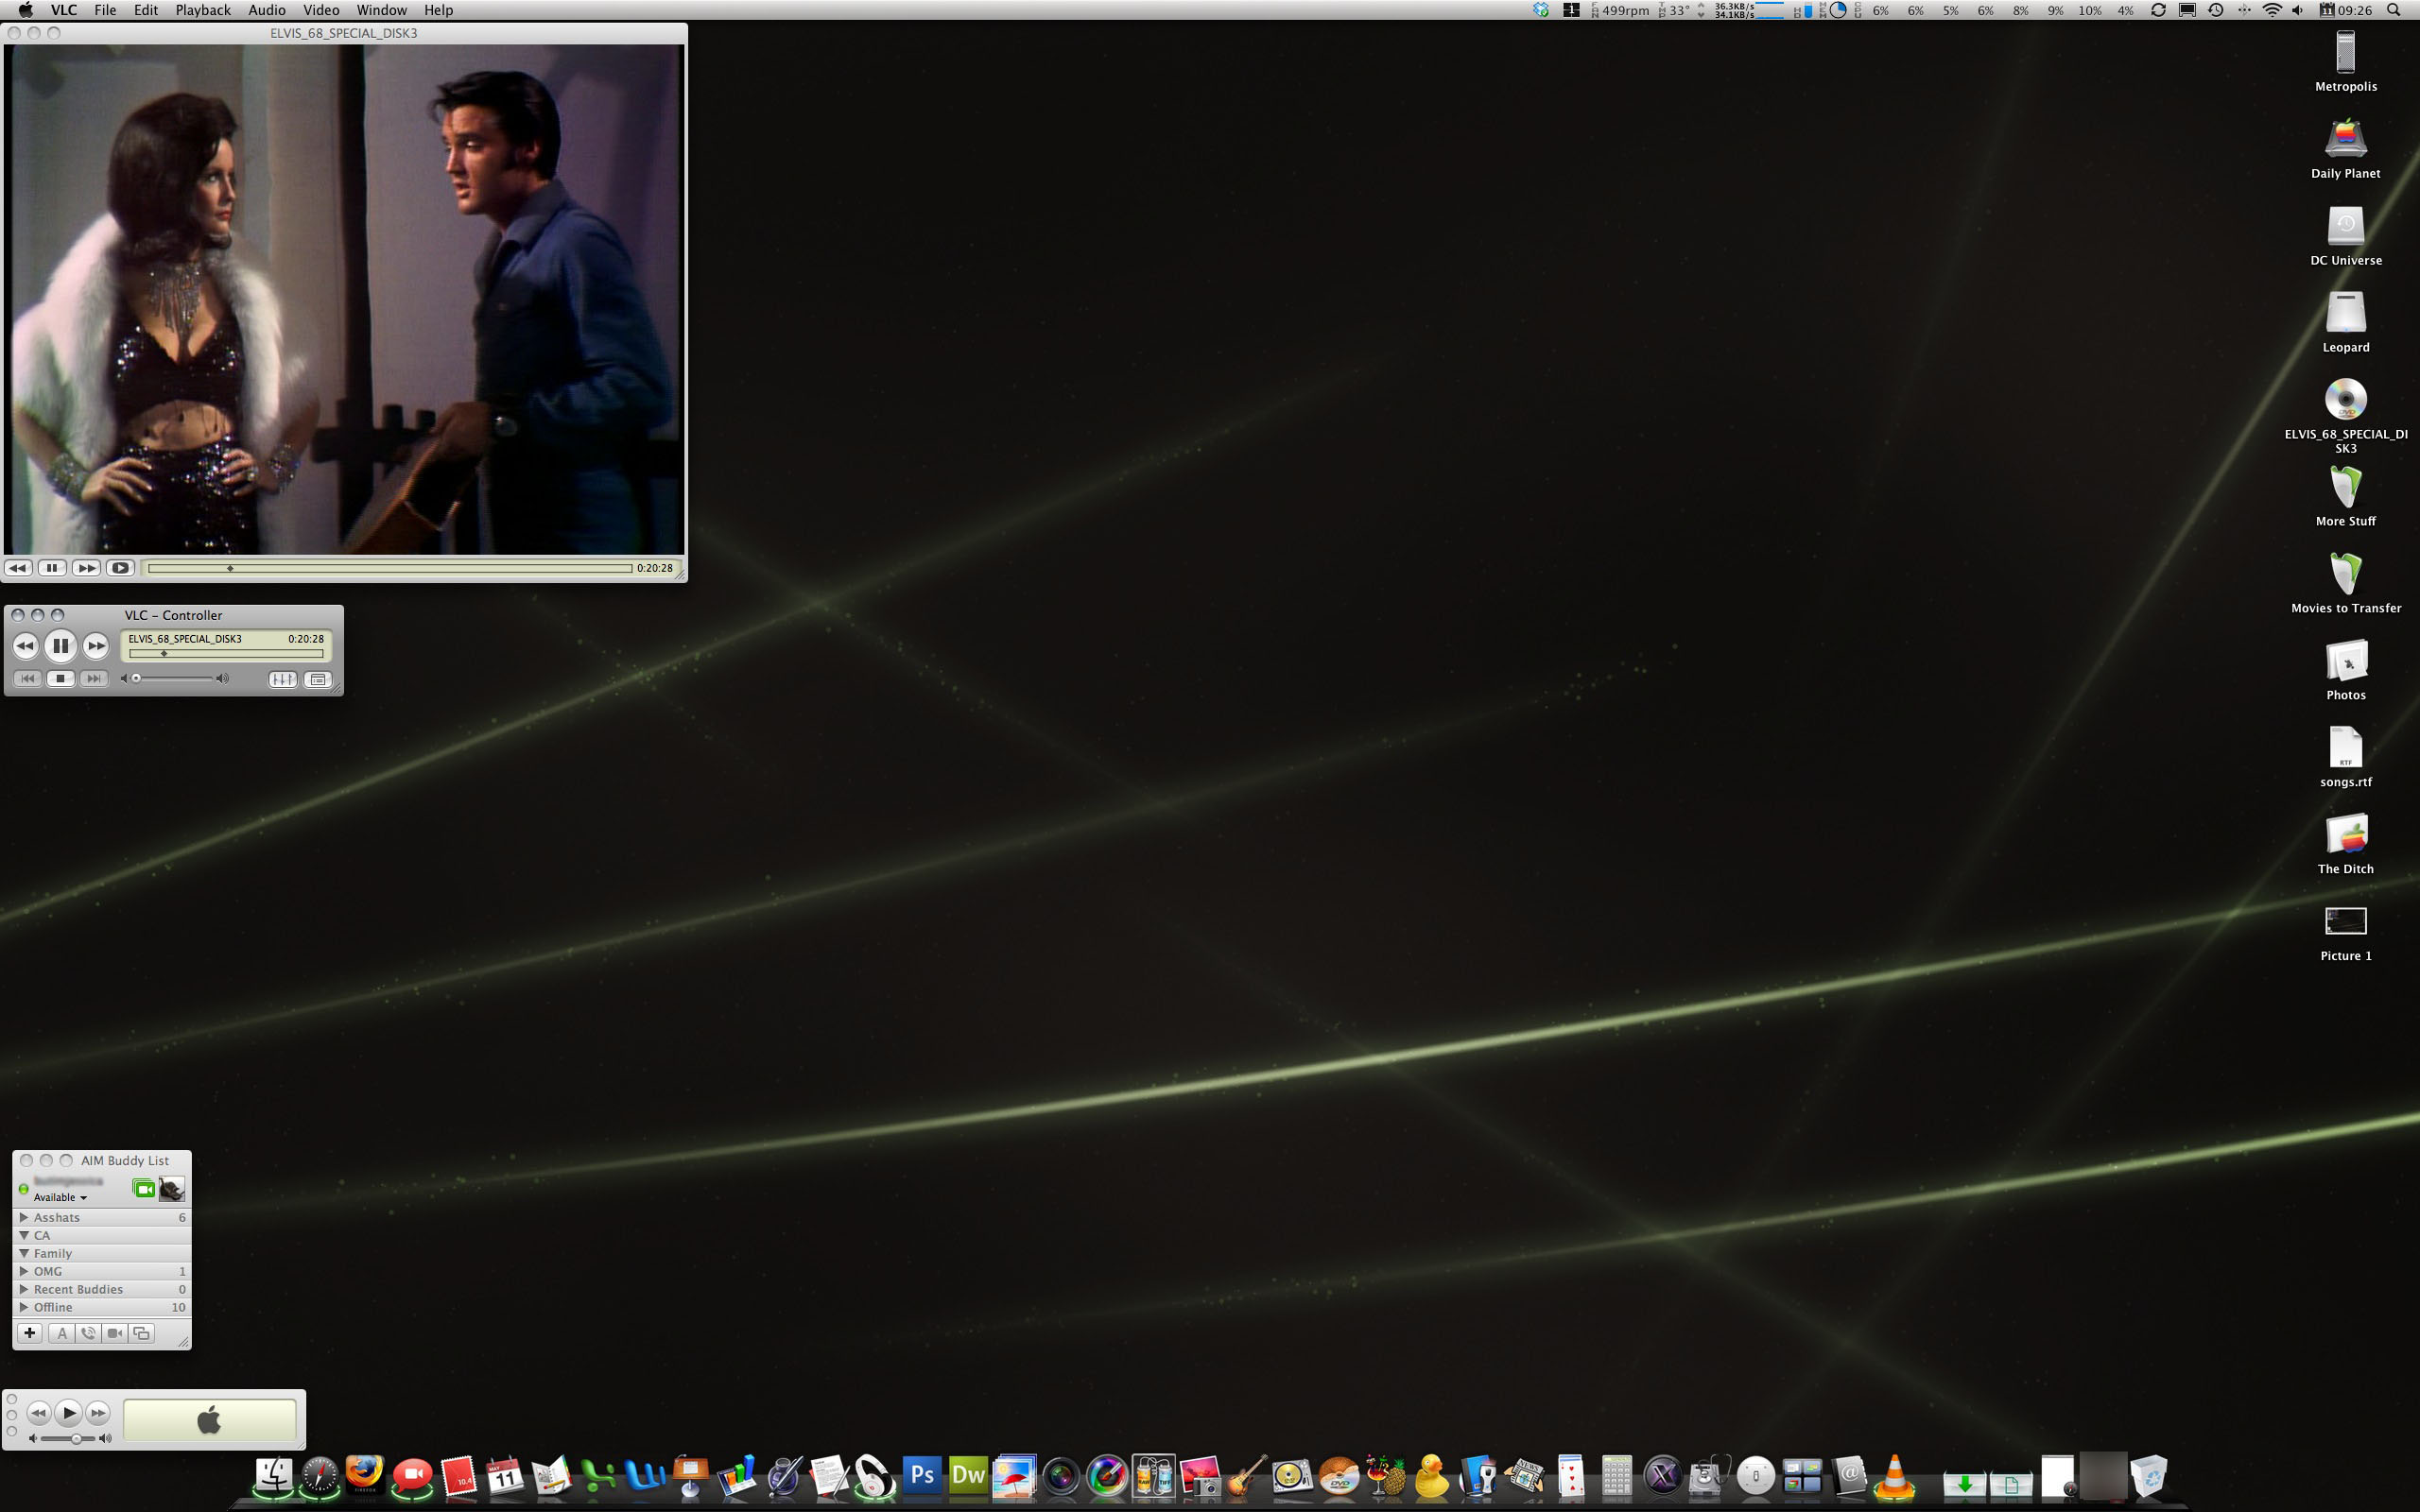This screenshot has height=1512, width=2420.
Task: Launch Safari from the Dock
Action: (x=320, y=1476)
